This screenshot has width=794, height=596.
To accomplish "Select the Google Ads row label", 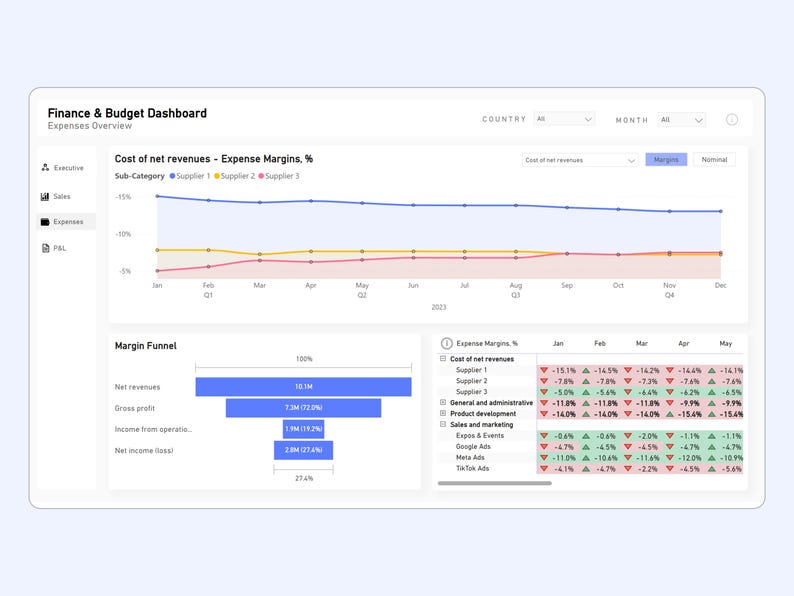I will click(x=473, y=447).
